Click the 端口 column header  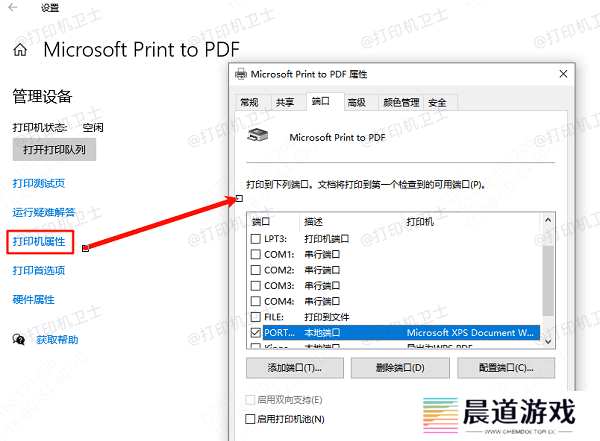point(261,222)
